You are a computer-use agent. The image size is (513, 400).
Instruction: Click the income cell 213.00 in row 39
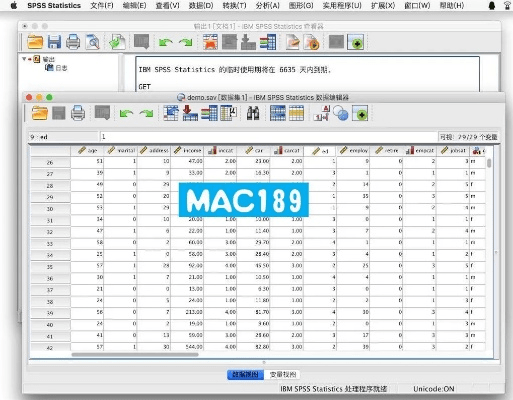click(x=187, y=312)
